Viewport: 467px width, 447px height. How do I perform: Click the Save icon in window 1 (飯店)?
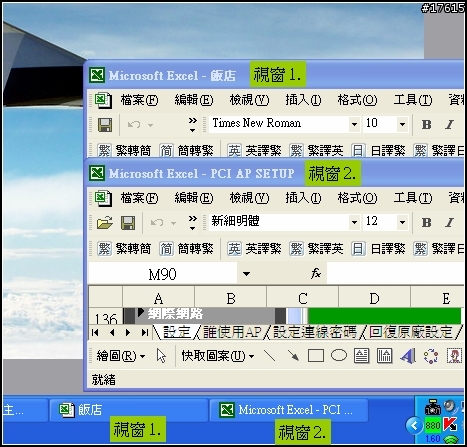105,125
